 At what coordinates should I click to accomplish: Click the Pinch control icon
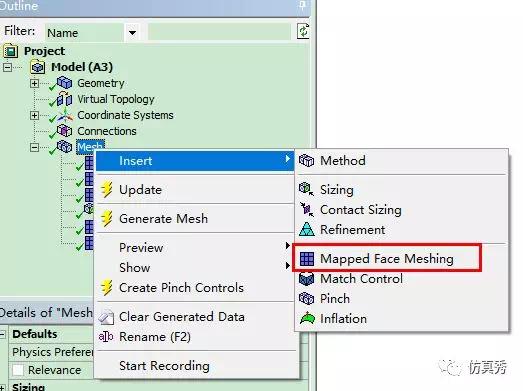[306, 299]
